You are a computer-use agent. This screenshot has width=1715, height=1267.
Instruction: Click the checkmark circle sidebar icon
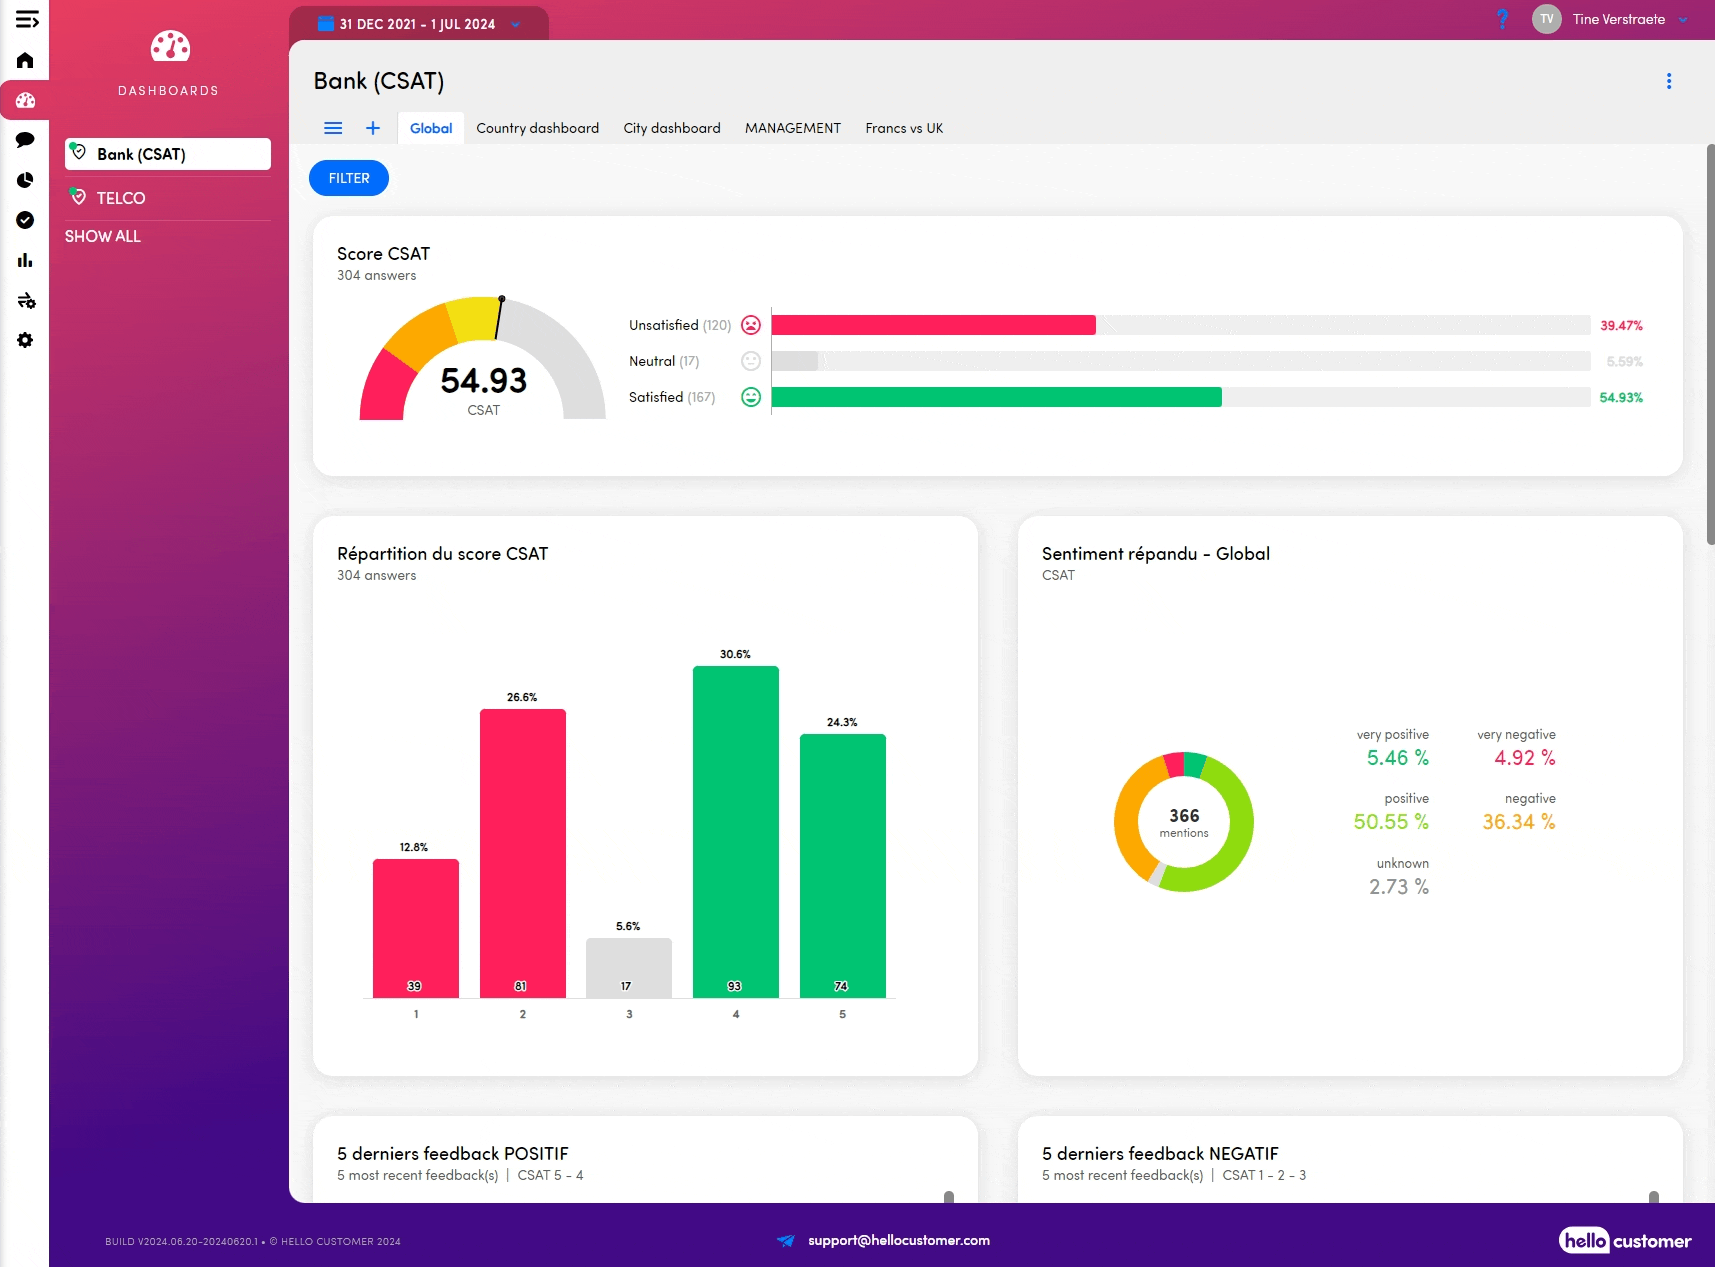[x=25, y=220]
